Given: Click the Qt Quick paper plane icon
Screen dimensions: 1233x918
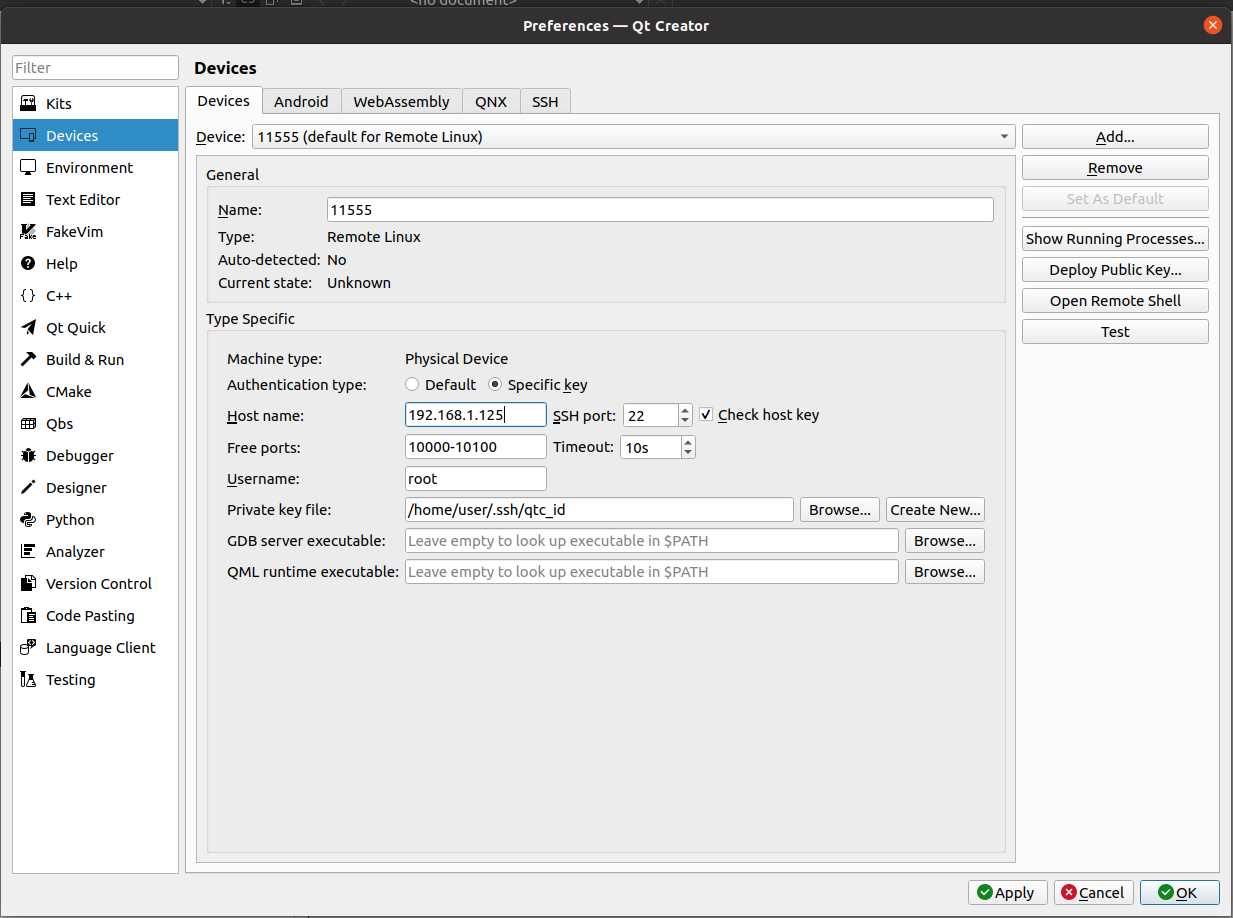Looking at the screenshot, I should click(x=28, y=328).
